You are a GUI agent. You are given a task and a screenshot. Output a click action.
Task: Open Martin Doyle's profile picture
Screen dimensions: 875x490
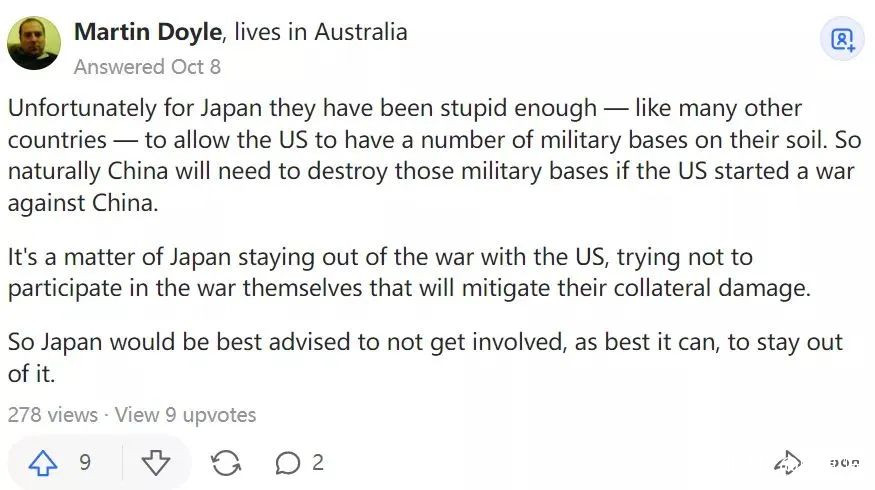click(x=34, y=43)
